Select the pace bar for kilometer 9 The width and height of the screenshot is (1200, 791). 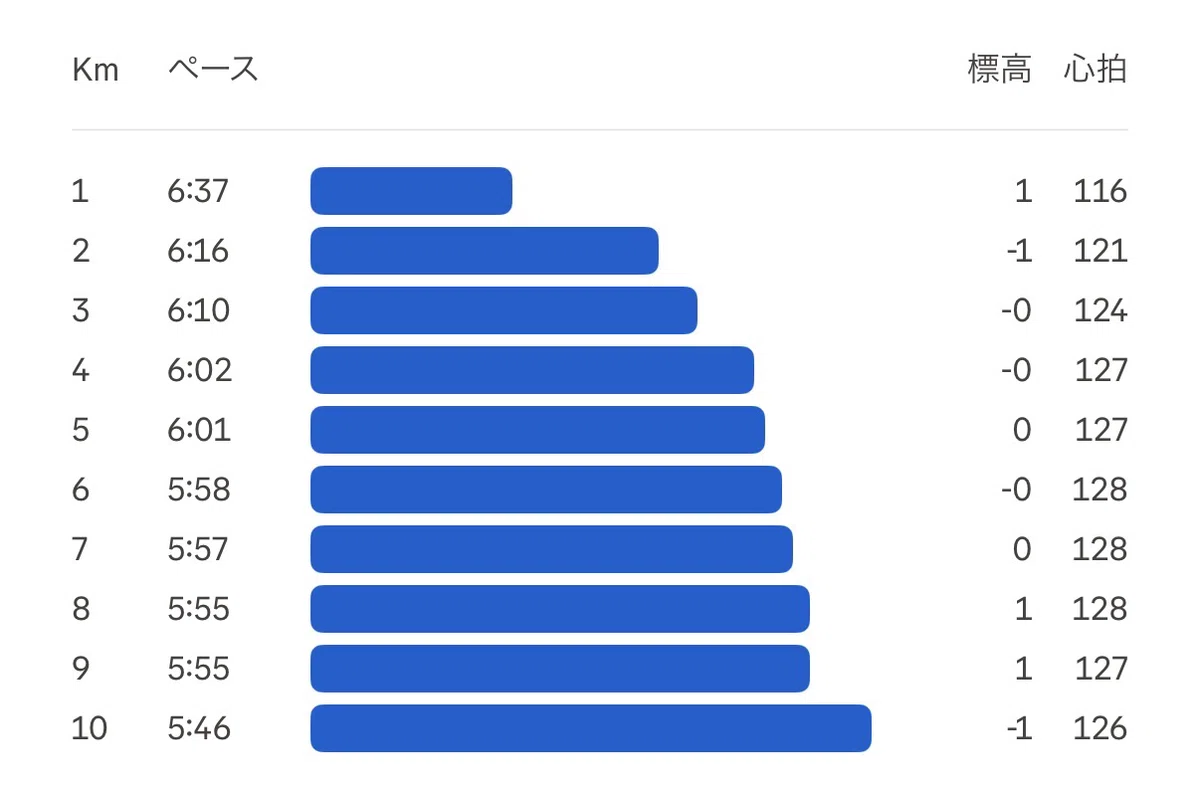560,668
